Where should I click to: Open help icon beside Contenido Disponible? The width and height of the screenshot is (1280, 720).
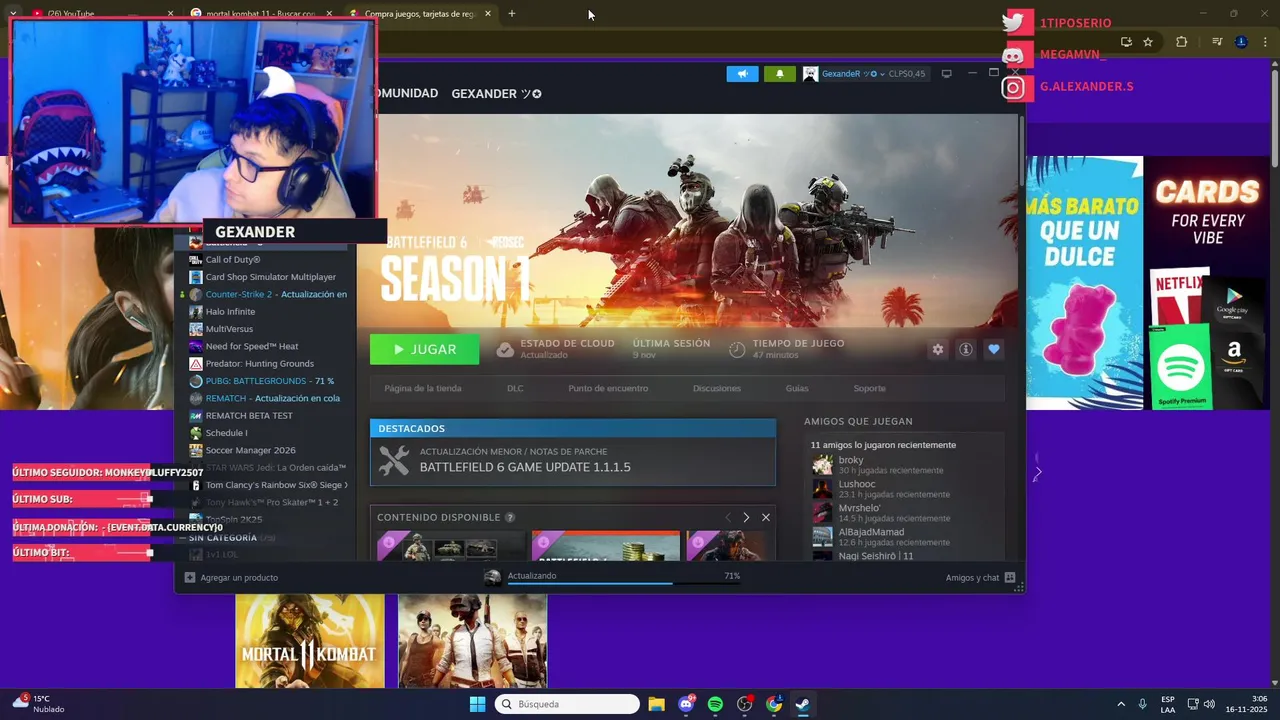(x=510, y=518)
